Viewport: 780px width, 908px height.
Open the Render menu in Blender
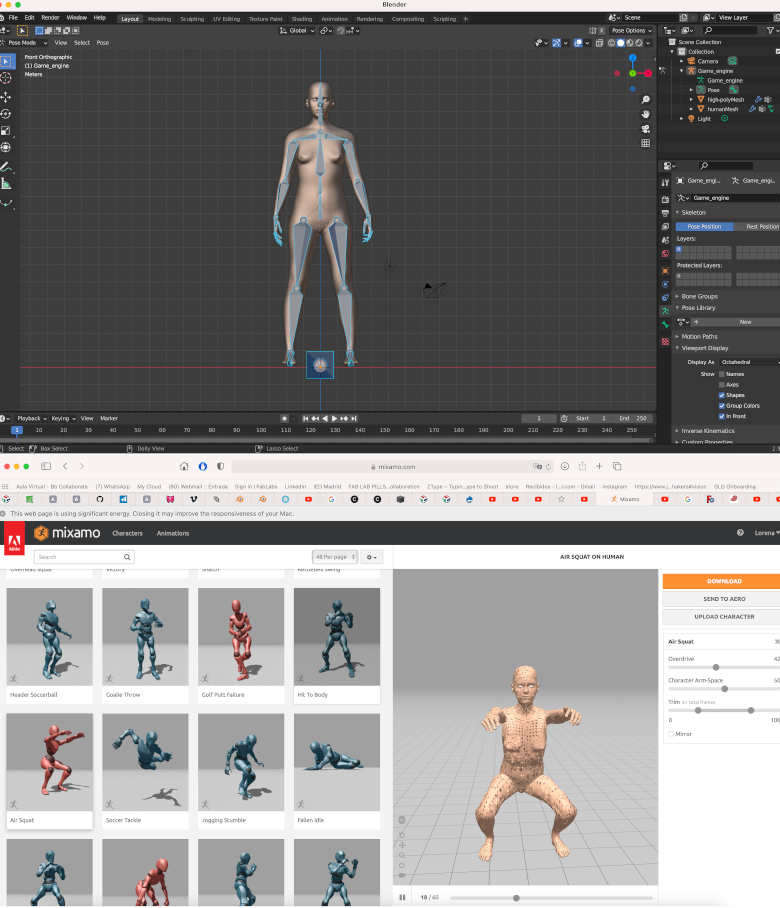pyautogui.click(x=50, y=18)
